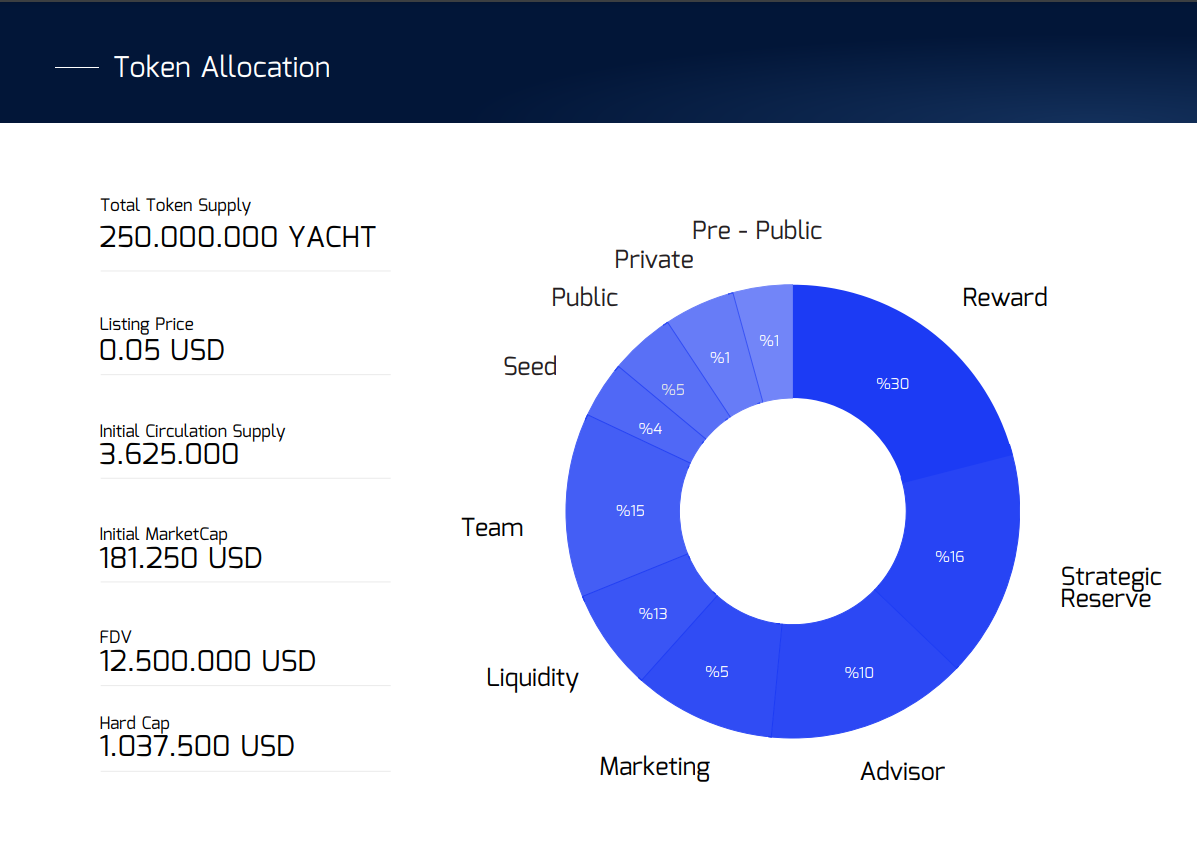Select the Team %15 chart slice
This screenshot has width=1197, height=849.
[631, 510]
